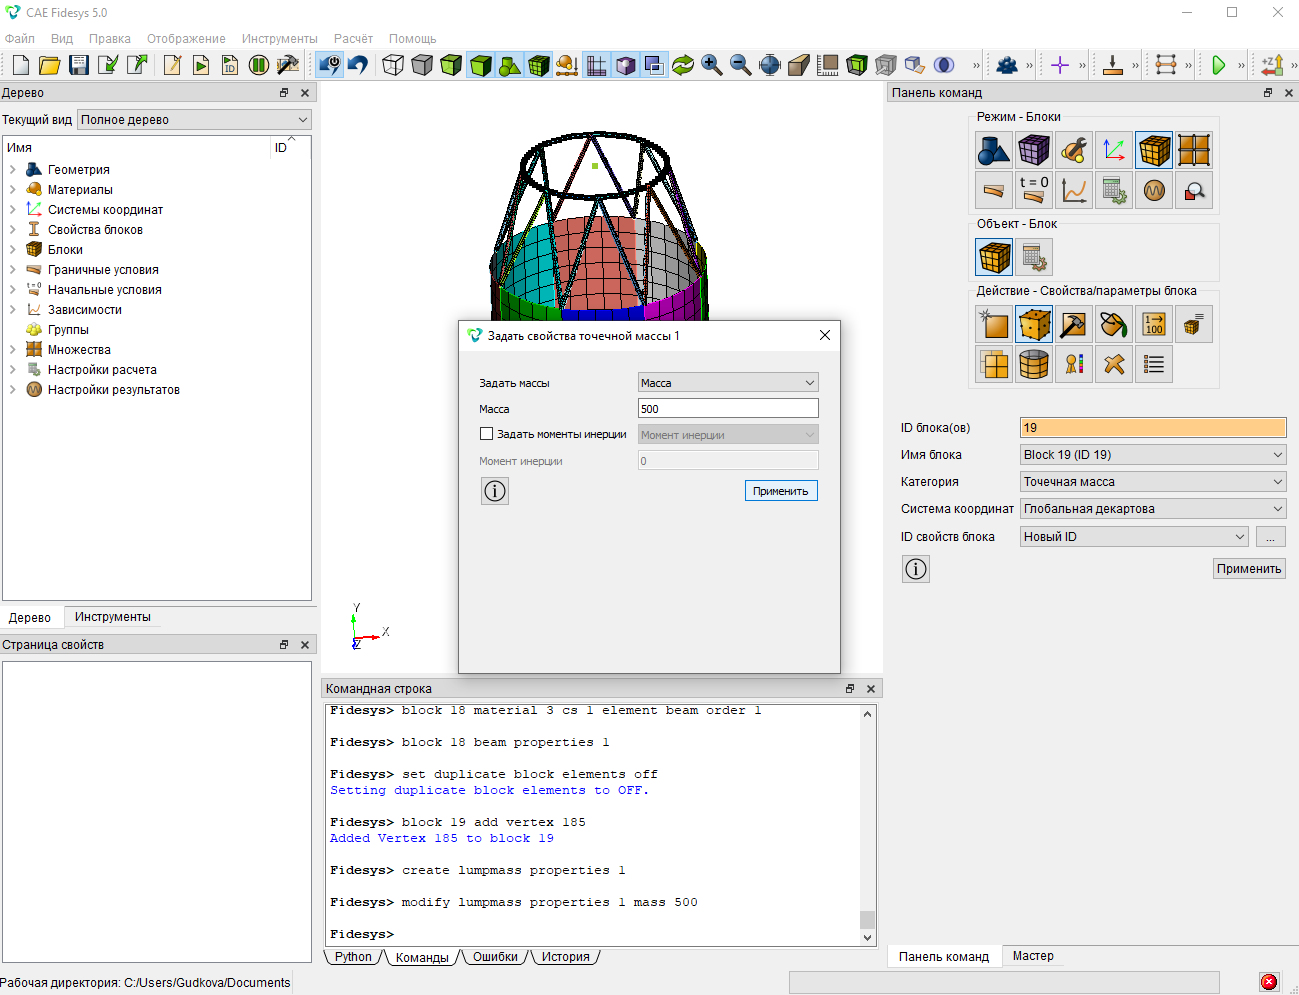Click Применить in the point mass dialog
This screenshot has height=995, width=1299.
click(781, 491)
